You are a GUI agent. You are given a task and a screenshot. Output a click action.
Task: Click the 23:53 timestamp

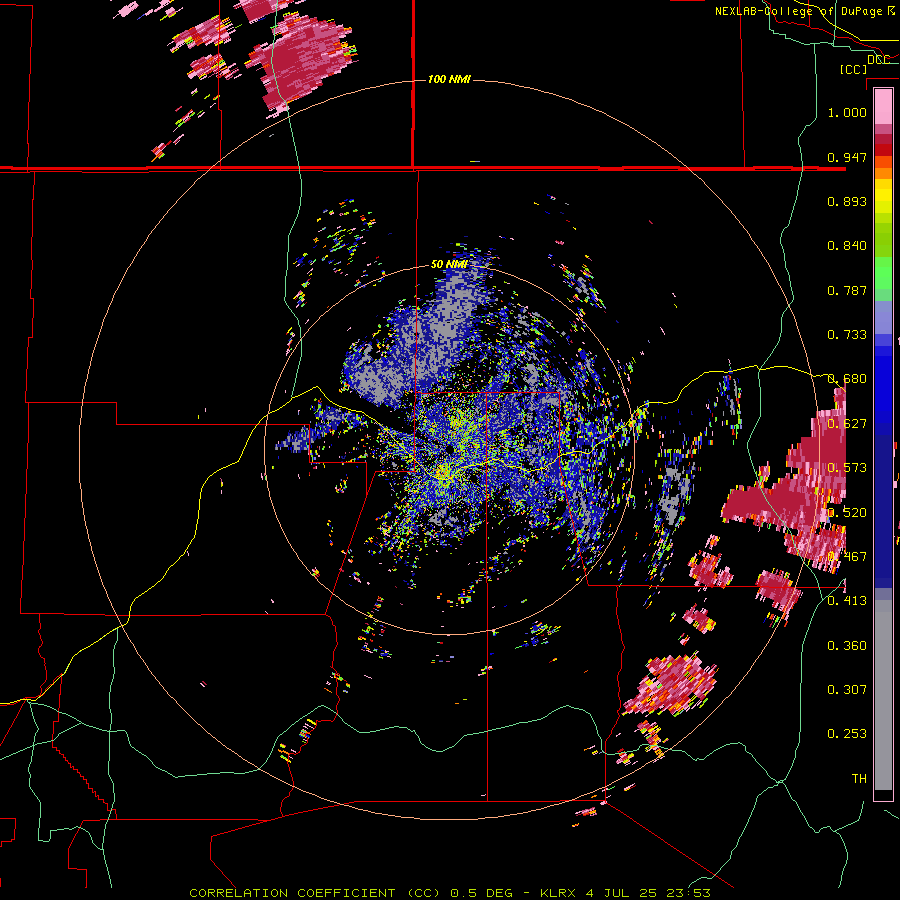click(x=688, y=893)
